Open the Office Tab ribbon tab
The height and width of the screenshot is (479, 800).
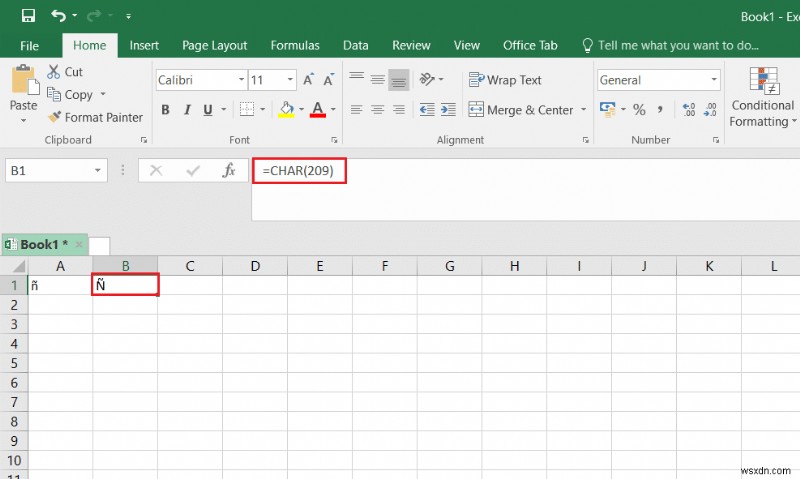pos(530,45)
